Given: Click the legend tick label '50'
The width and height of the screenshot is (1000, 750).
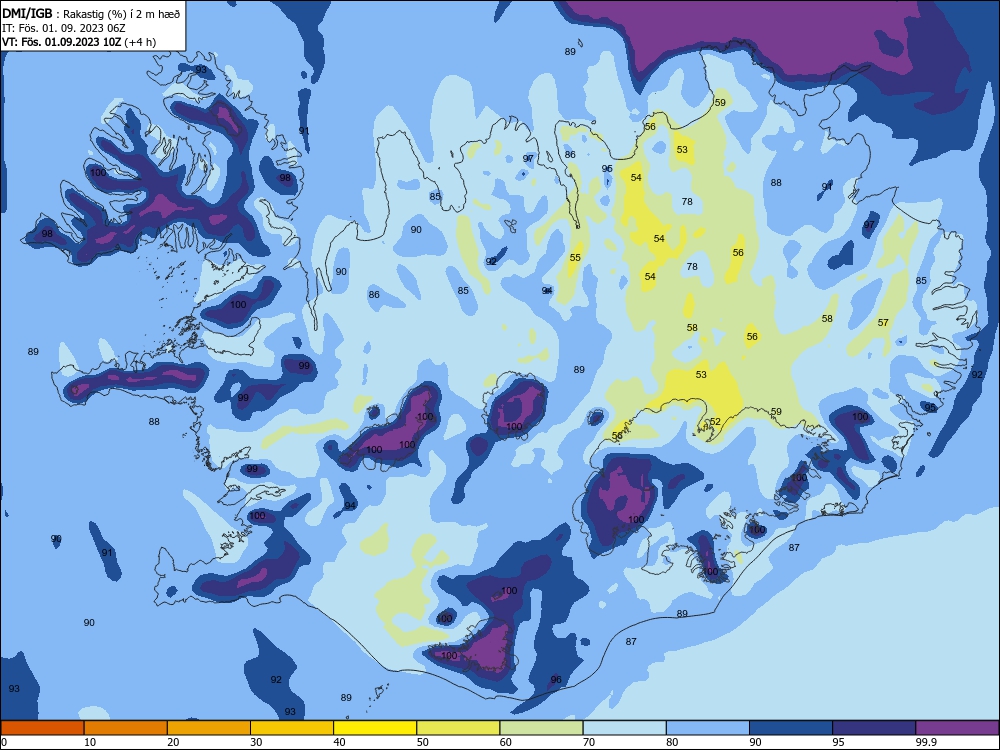Looking at the screenshot, I should [423, 742].
